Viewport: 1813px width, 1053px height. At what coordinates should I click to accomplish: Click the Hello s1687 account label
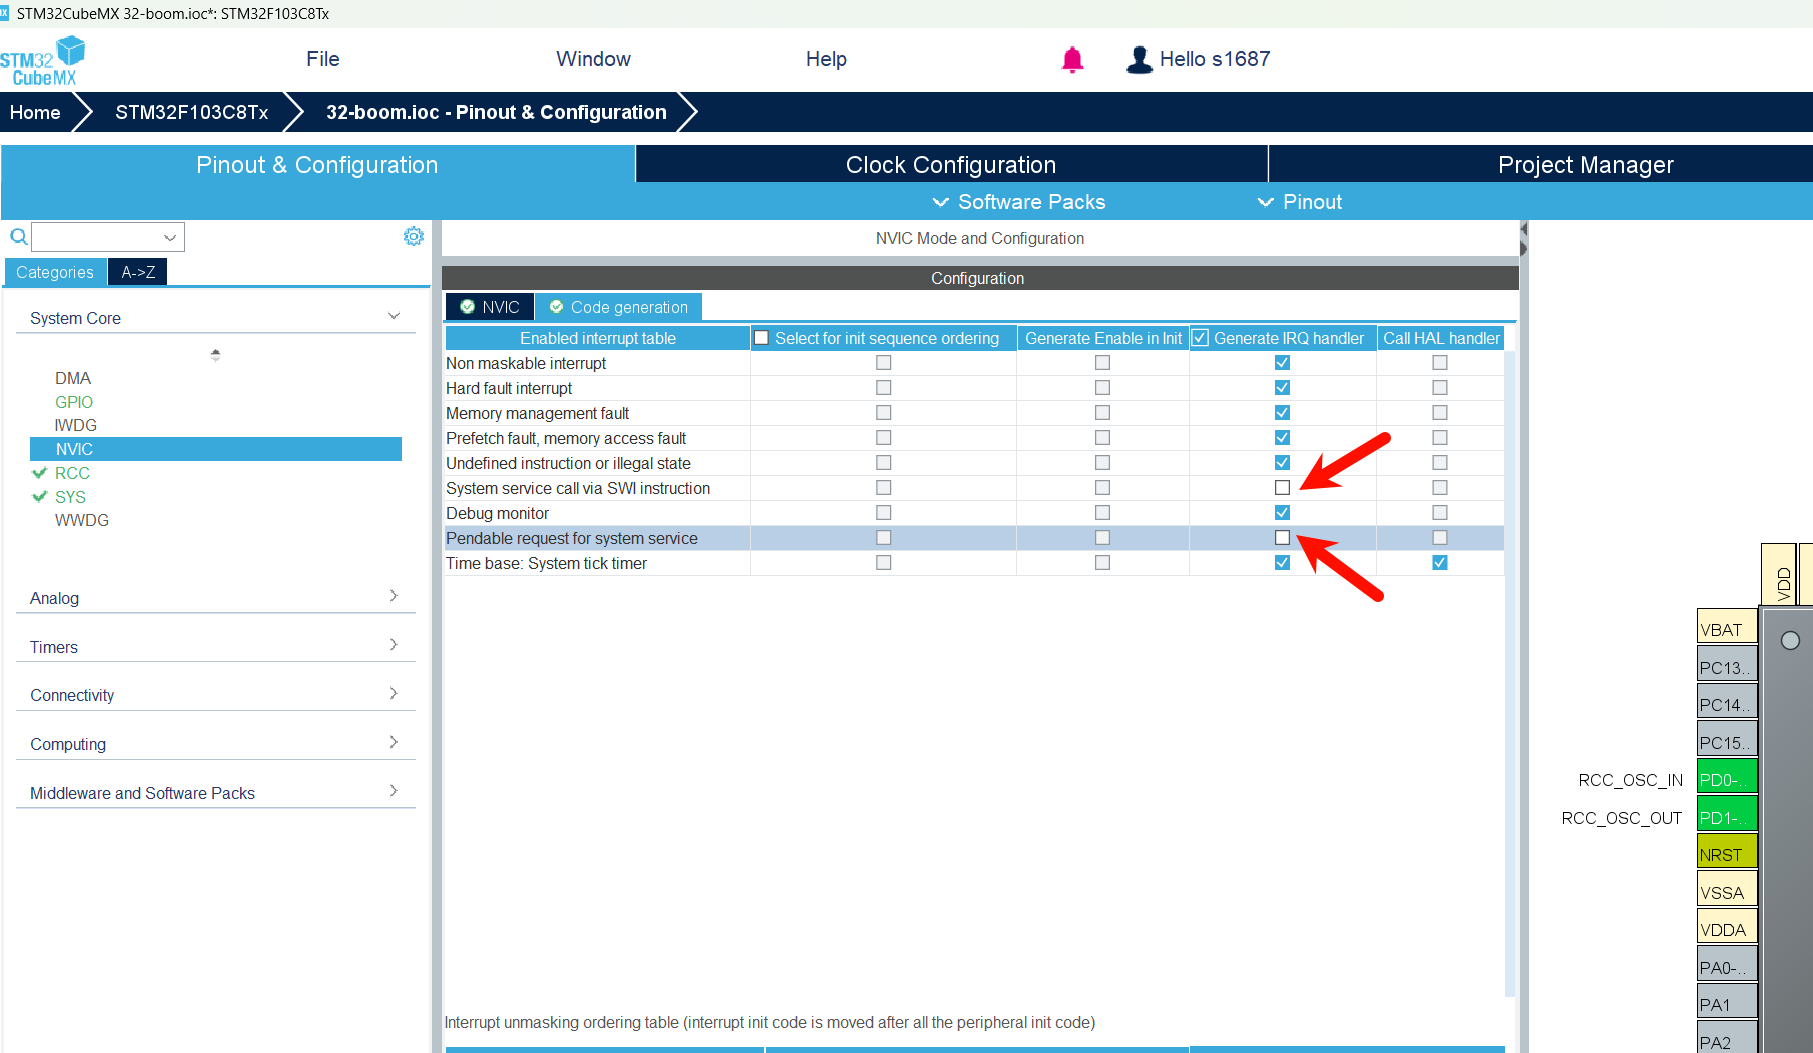[1215, 59]
